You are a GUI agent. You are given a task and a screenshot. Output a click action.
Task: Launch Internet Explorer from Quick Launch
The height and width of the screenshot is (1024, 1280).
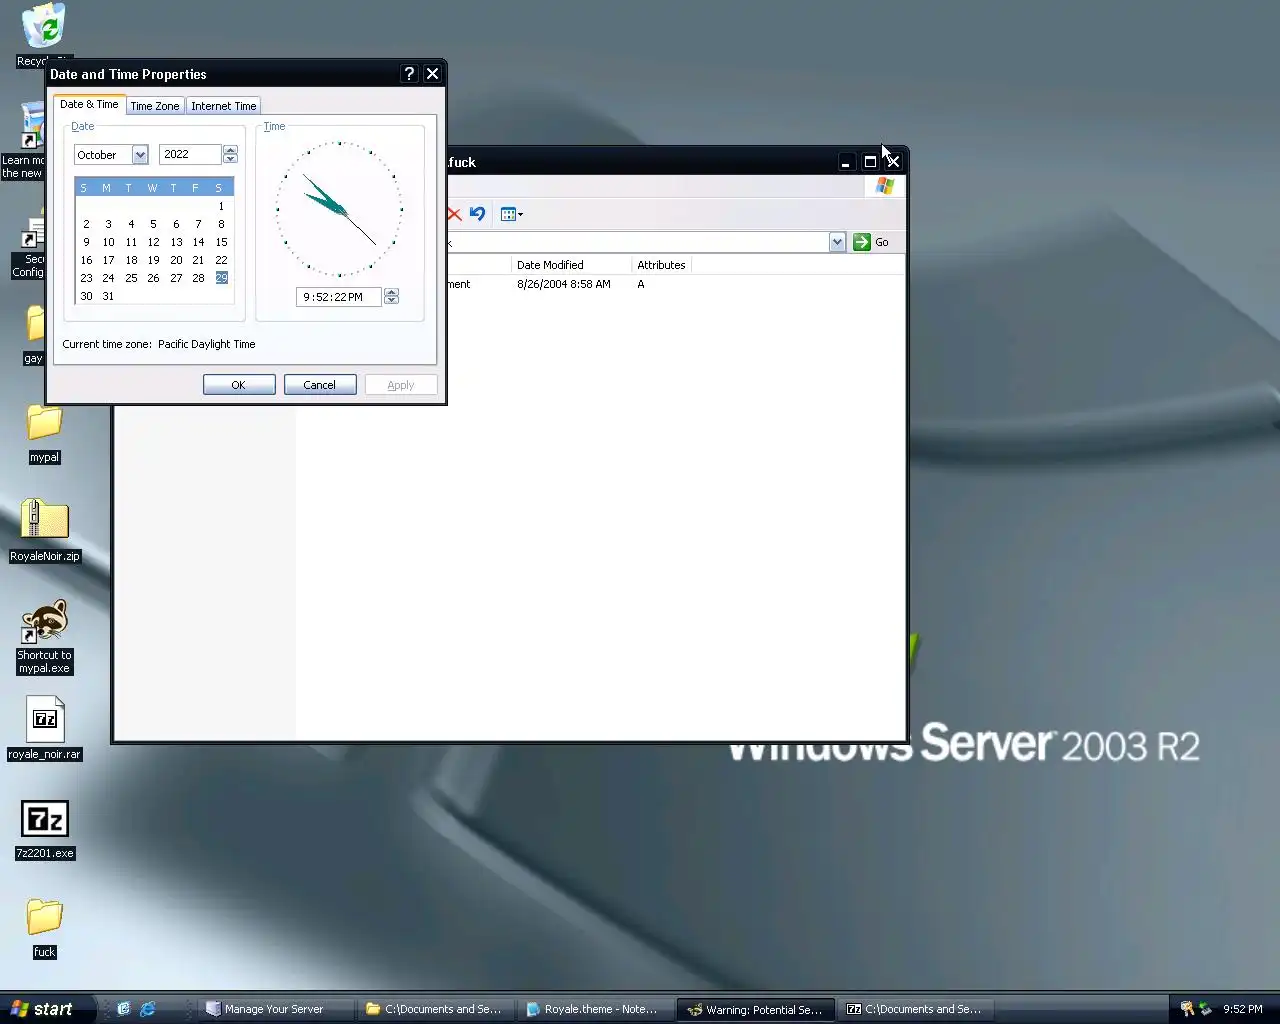(148, 1009)
